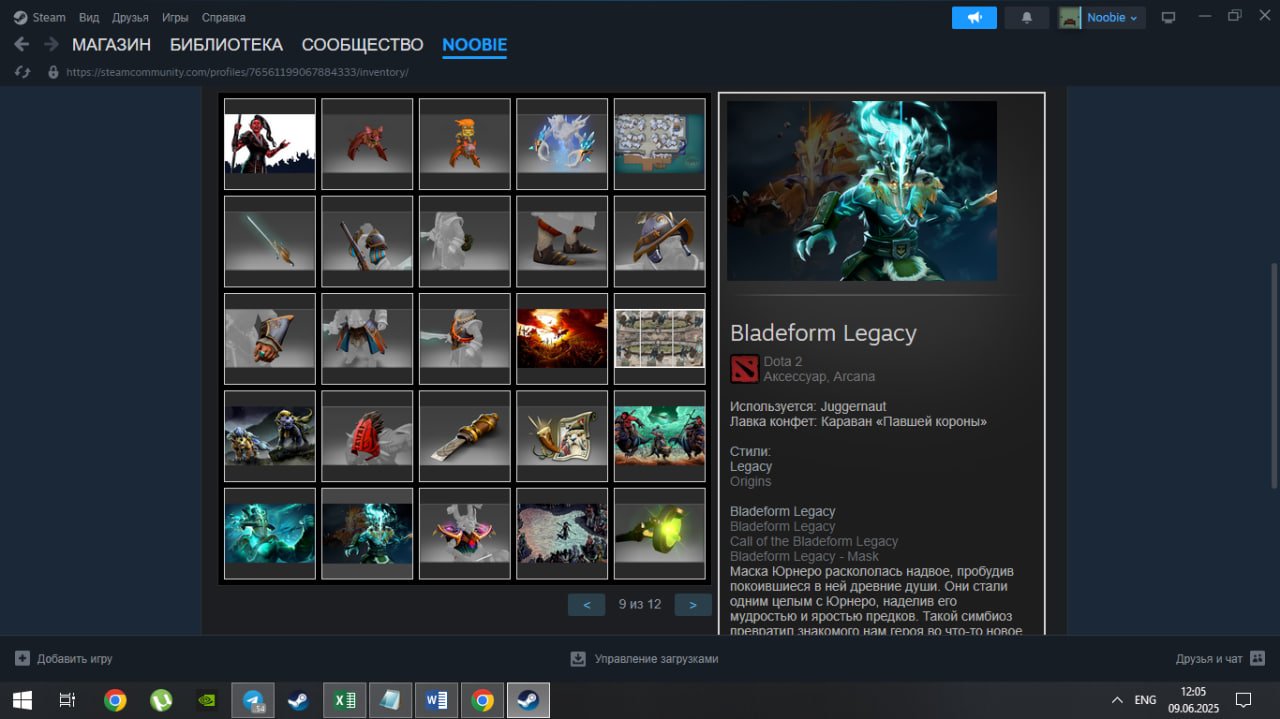The height and width of the screenshot is (719, 1280).
Task: Open the Игры menu
Action: click(175, 18)
